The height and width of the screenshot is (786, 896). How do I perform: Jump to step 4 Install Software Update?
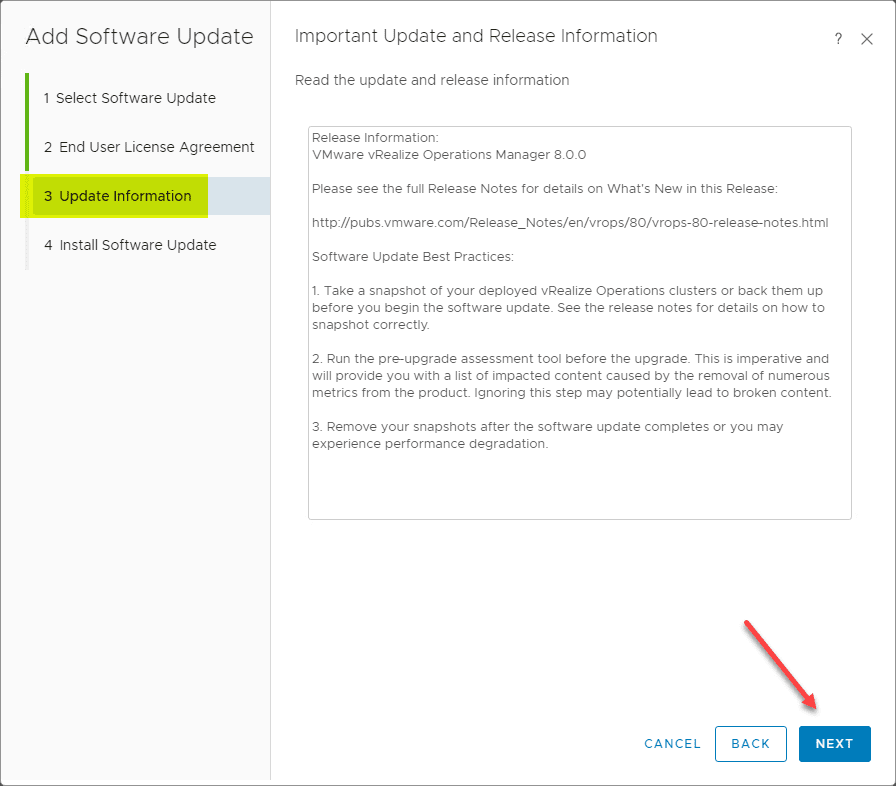tap(130, 245)
